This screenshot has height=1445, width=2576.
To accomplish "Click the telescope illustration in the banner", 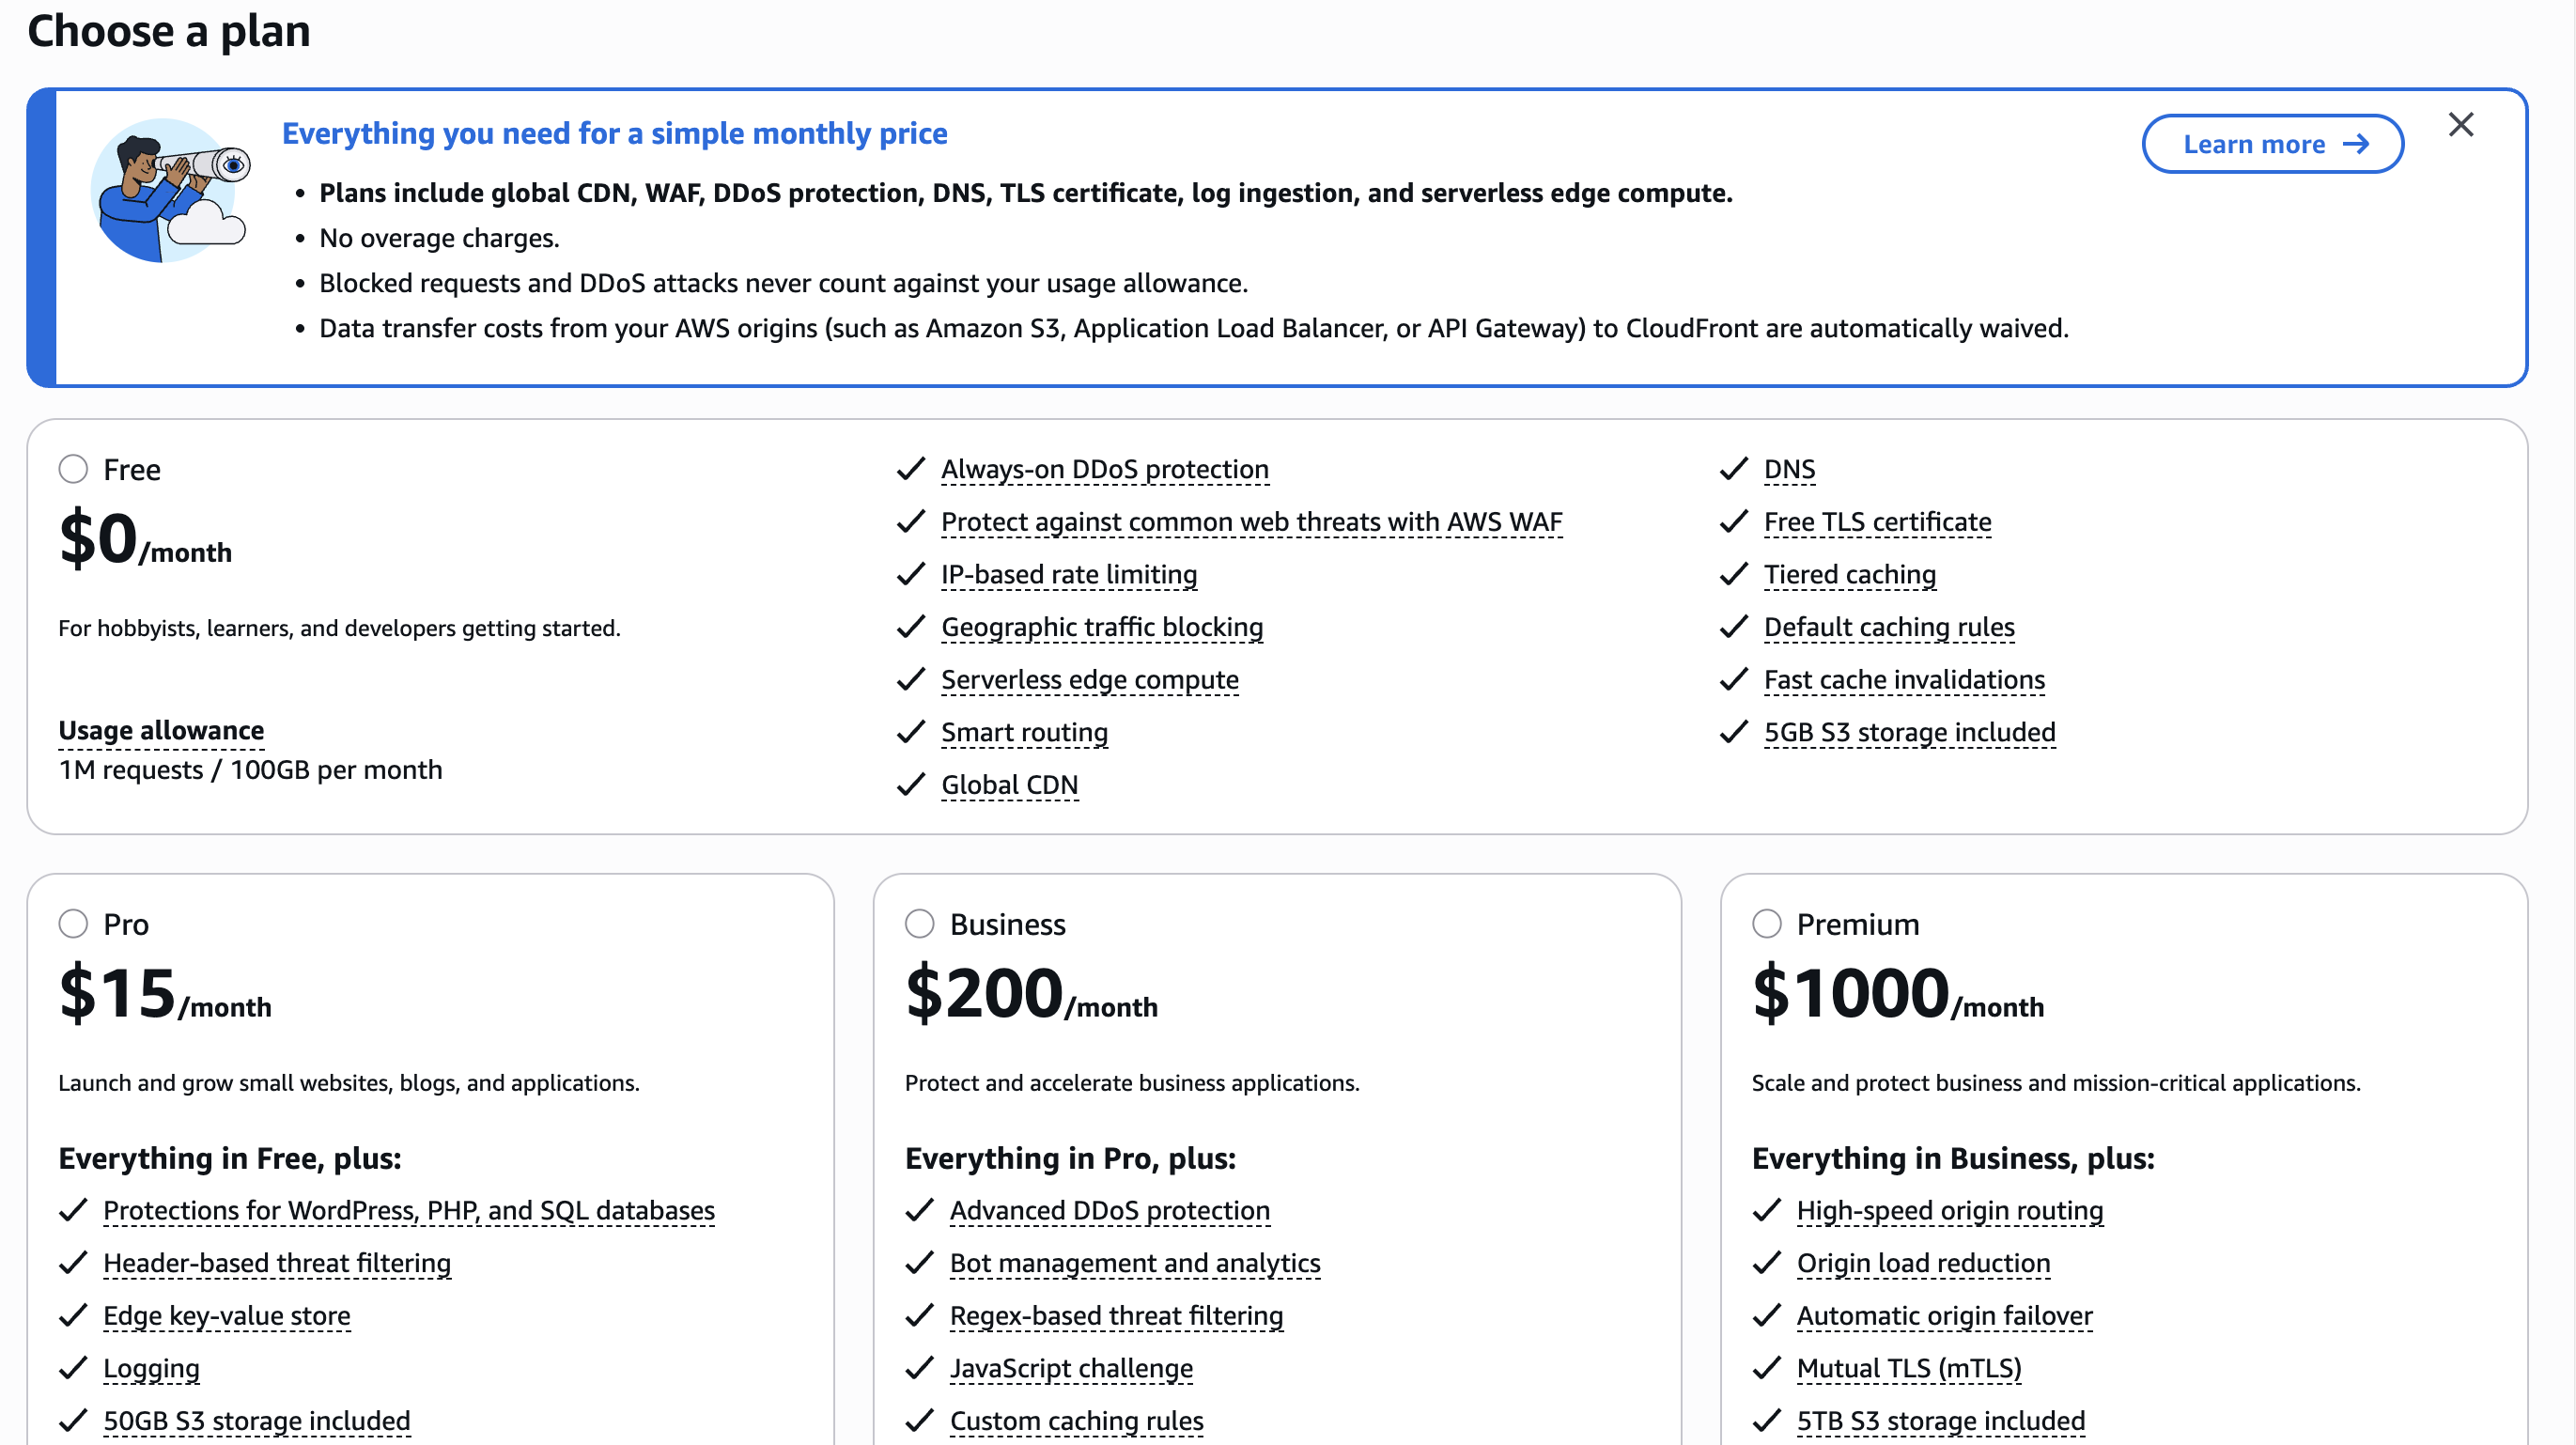I will pos(170,190).
